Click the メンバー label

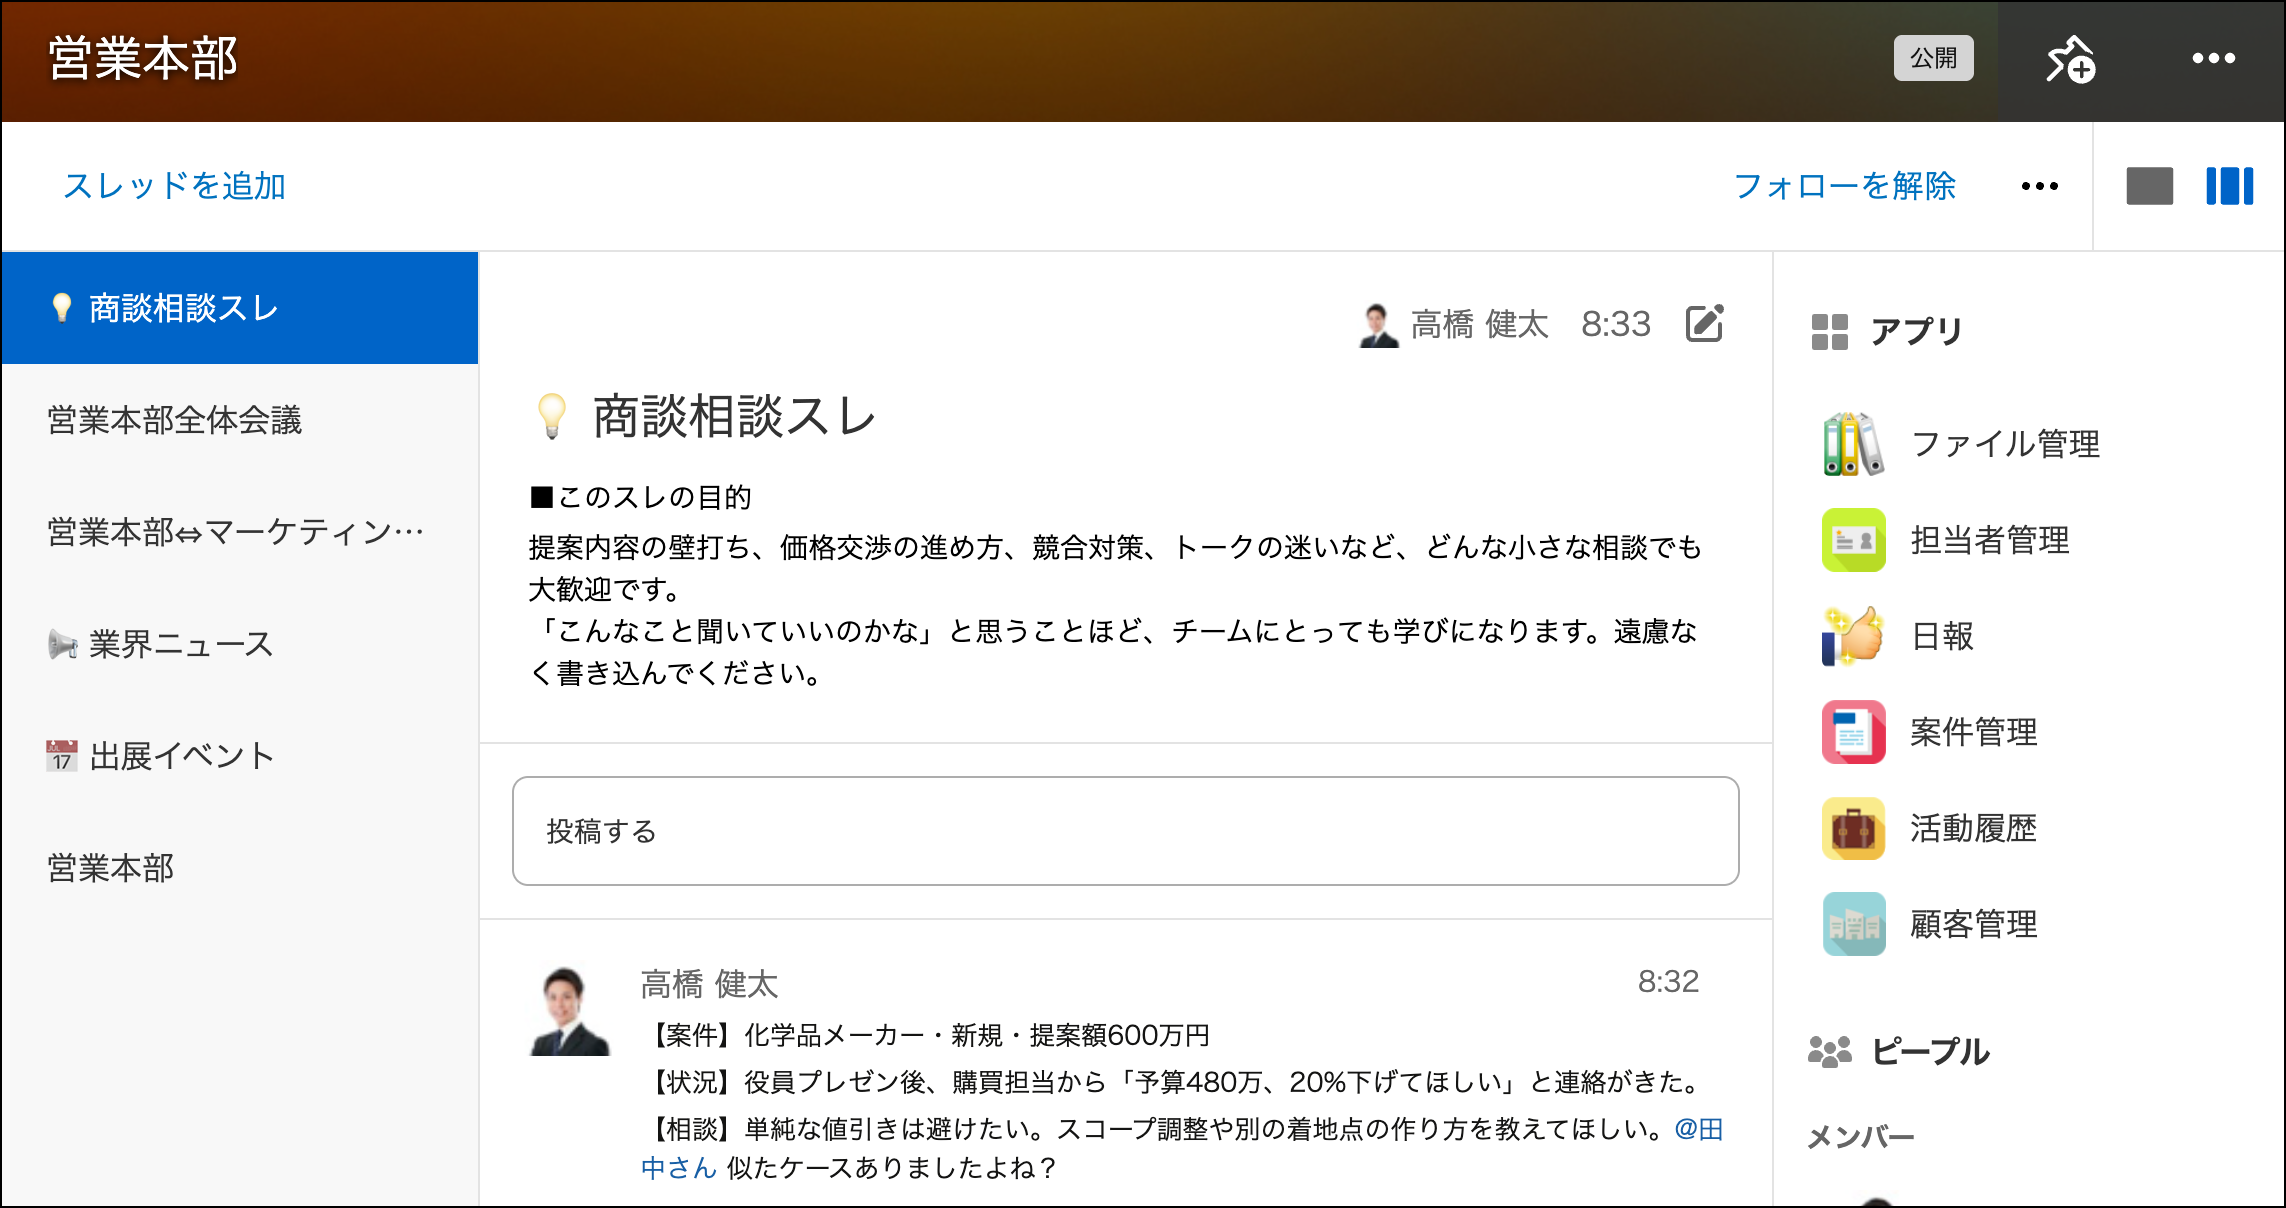(x=1860, y=1137)
